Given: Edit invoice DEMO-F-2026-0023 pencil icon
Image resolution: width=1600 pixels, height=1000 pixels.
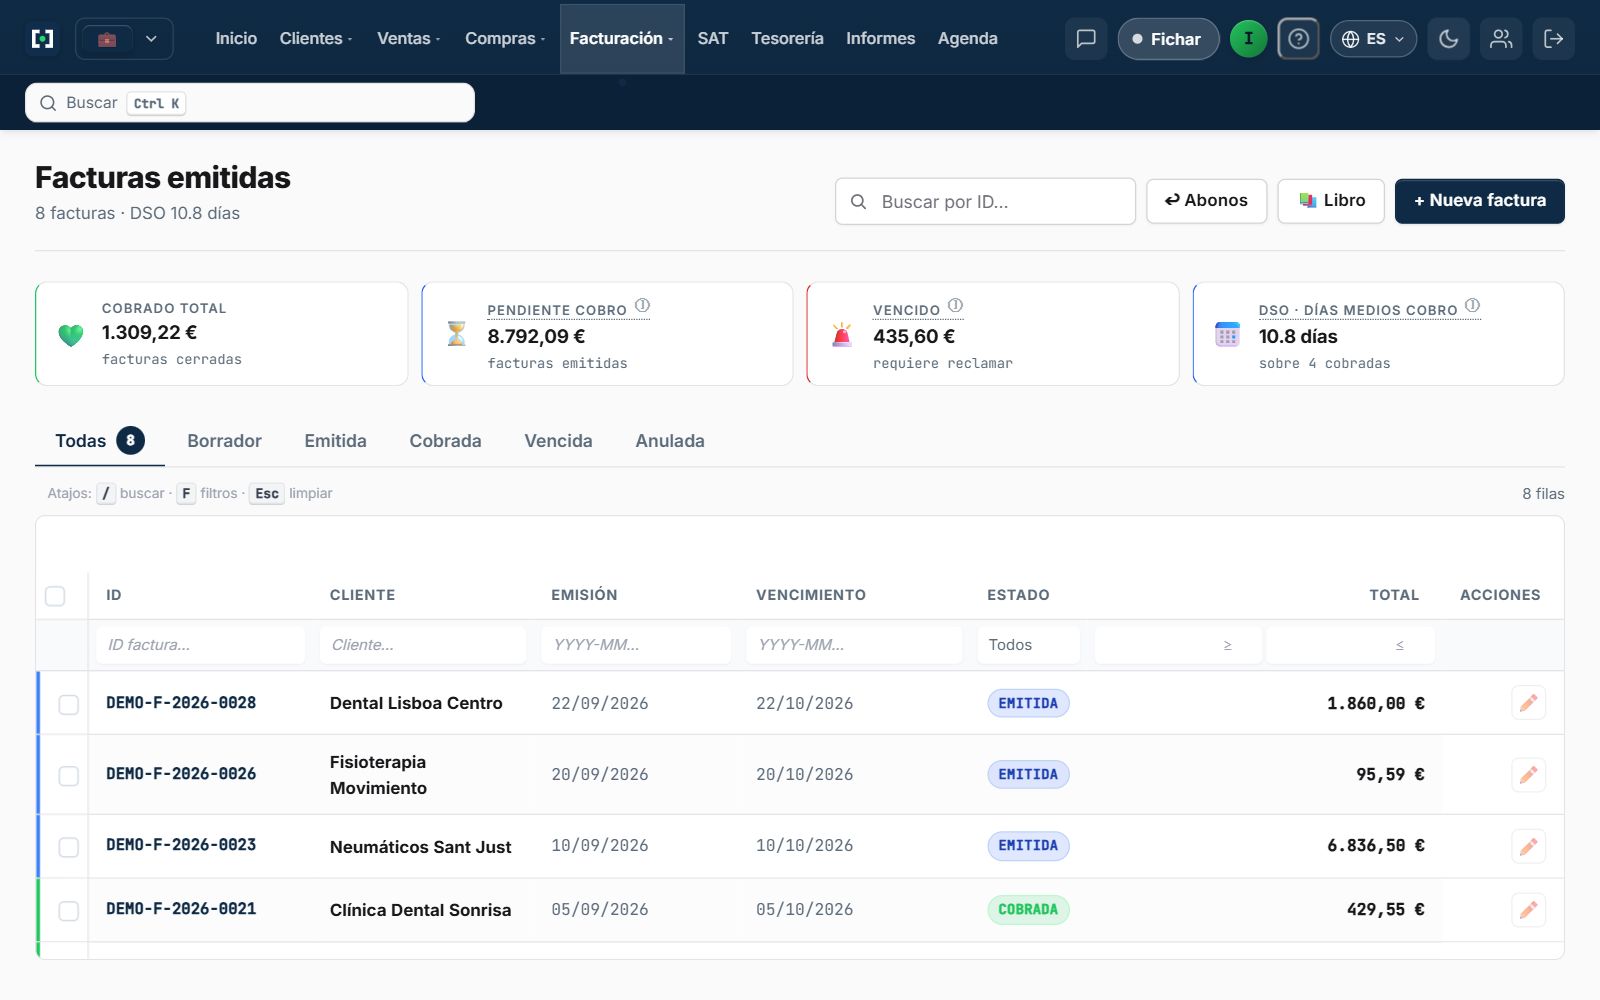Looking at the screenshot, I should (x=1528, y=847).
